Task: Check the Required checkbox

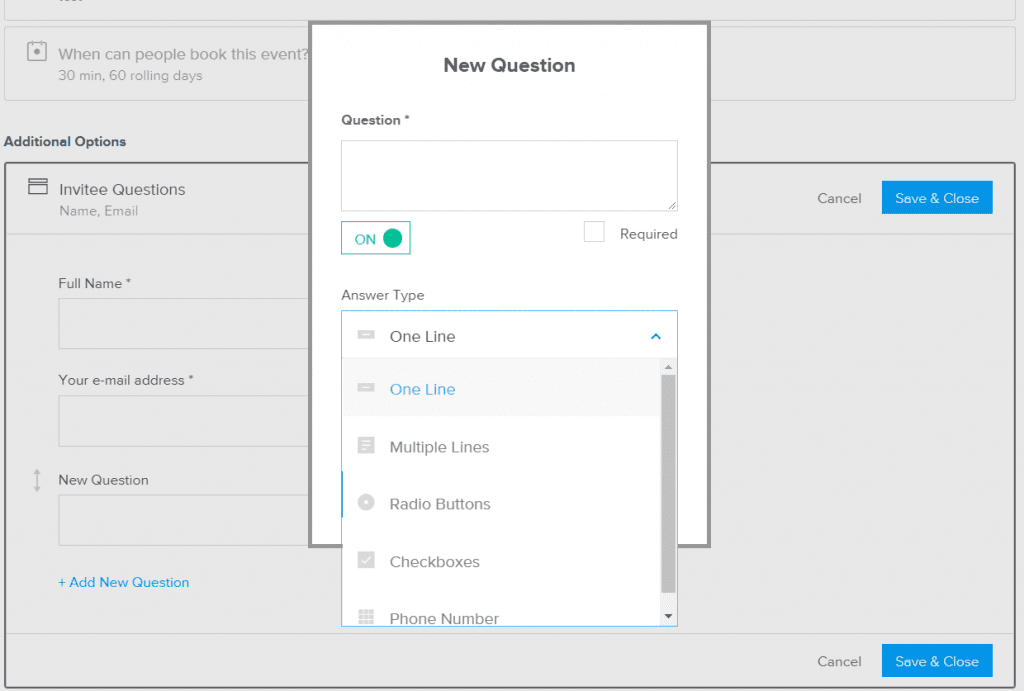Action: click(594, 232)
